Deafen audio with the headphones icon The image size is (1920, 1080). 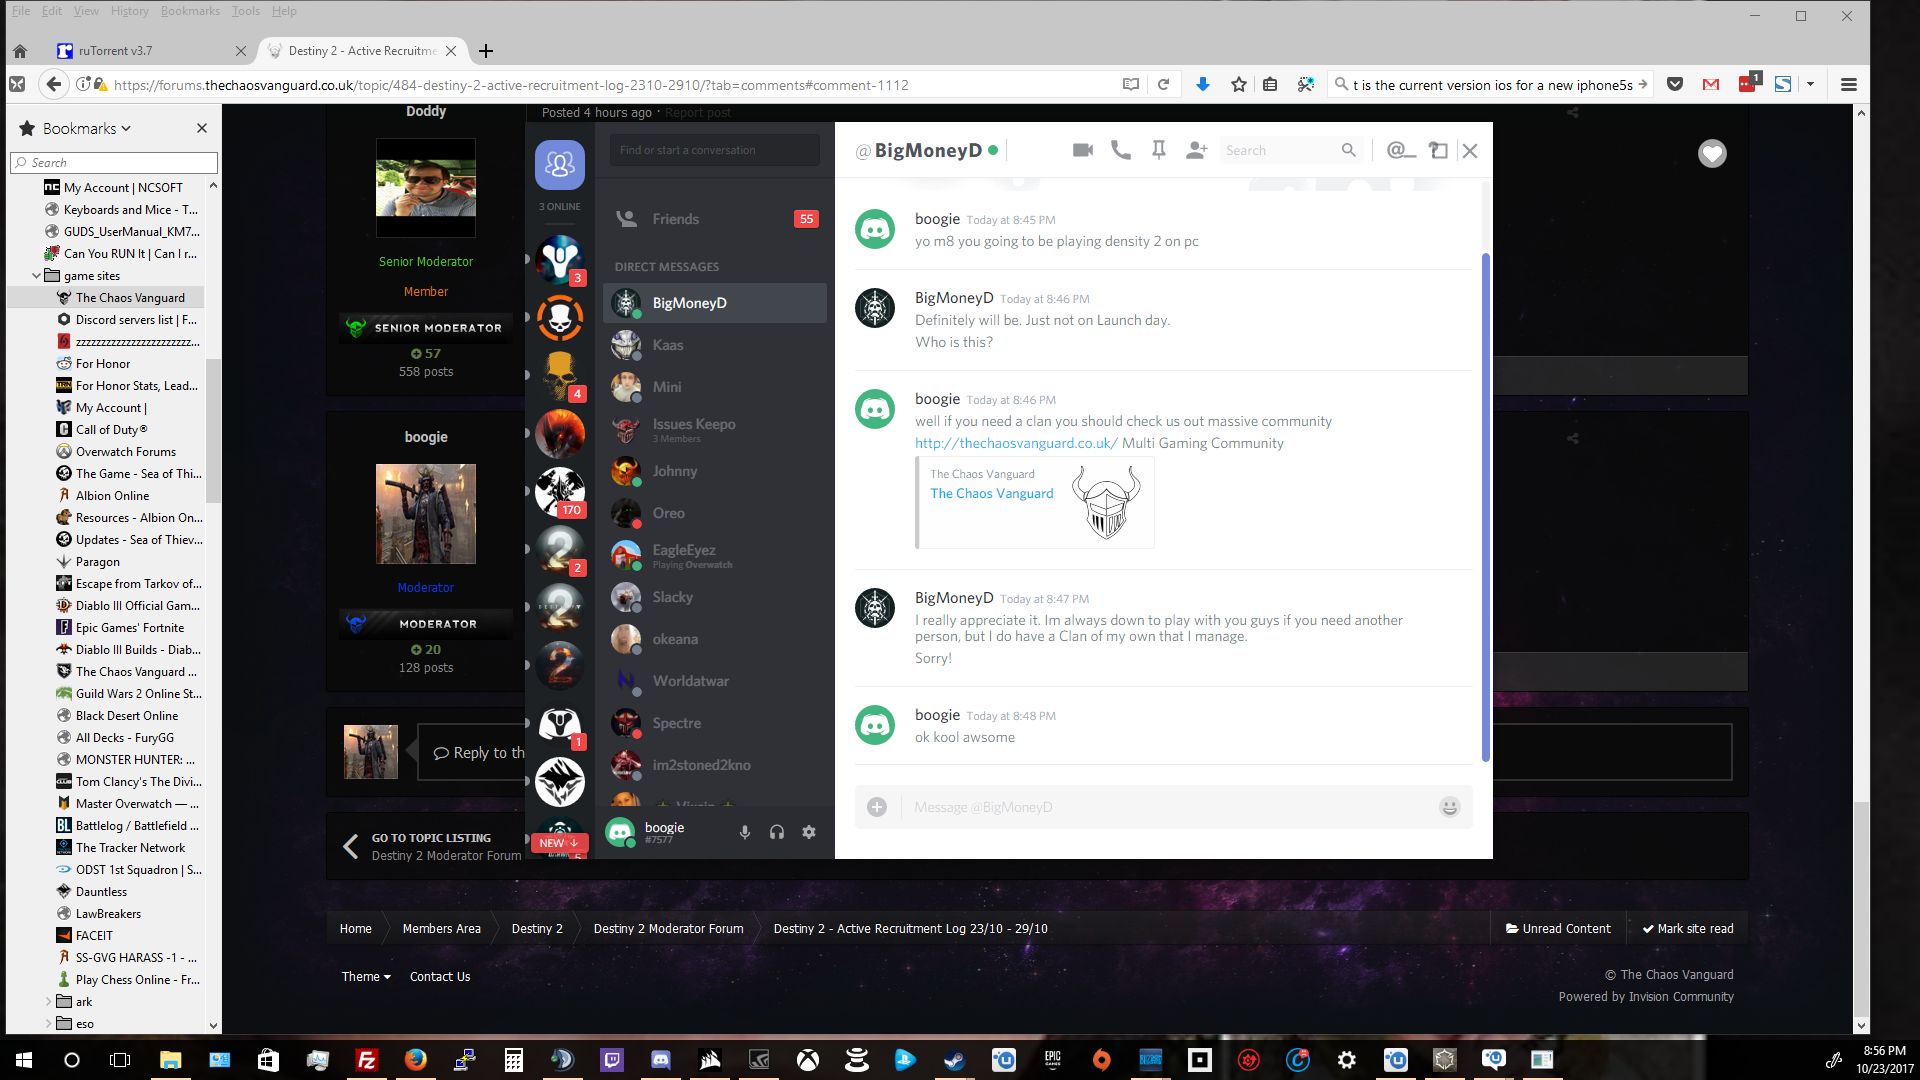(x=777, y=832)
